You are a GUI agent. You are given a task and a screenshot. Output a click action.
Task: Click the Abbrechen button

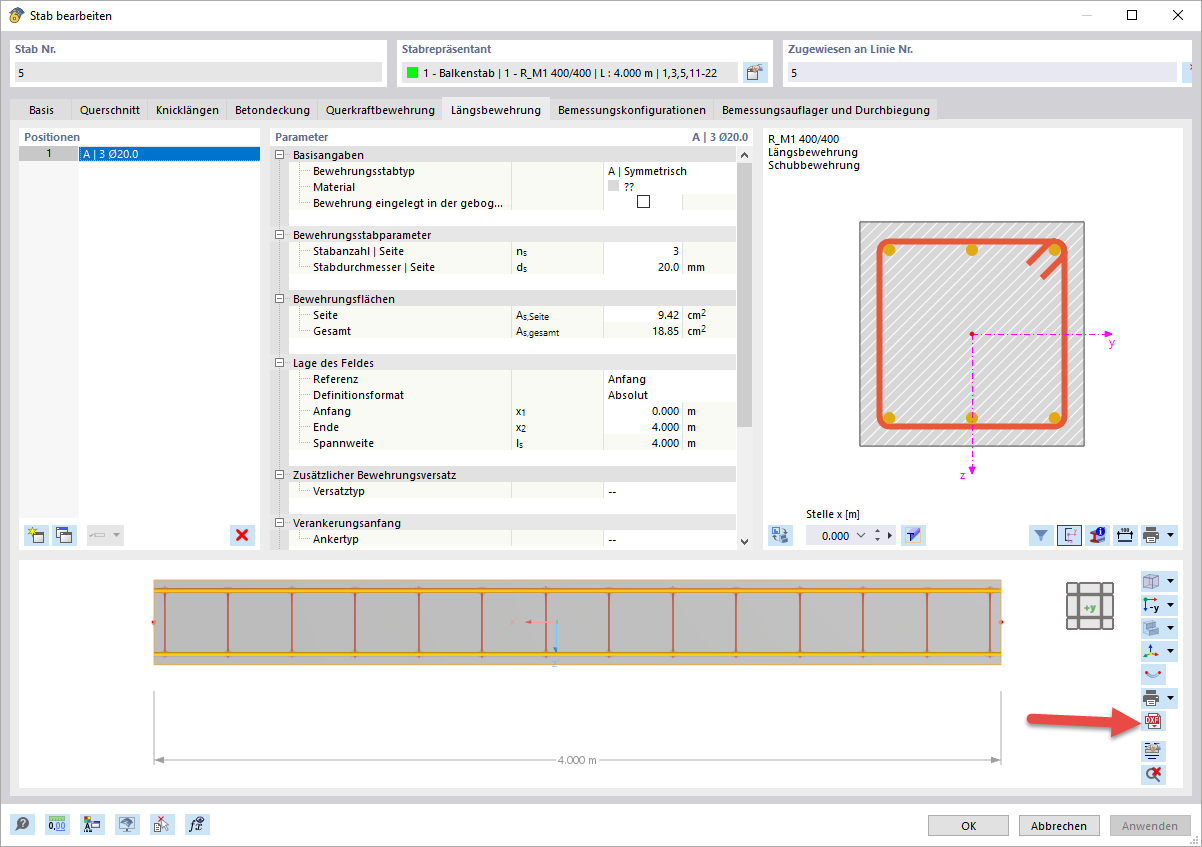1059,826
